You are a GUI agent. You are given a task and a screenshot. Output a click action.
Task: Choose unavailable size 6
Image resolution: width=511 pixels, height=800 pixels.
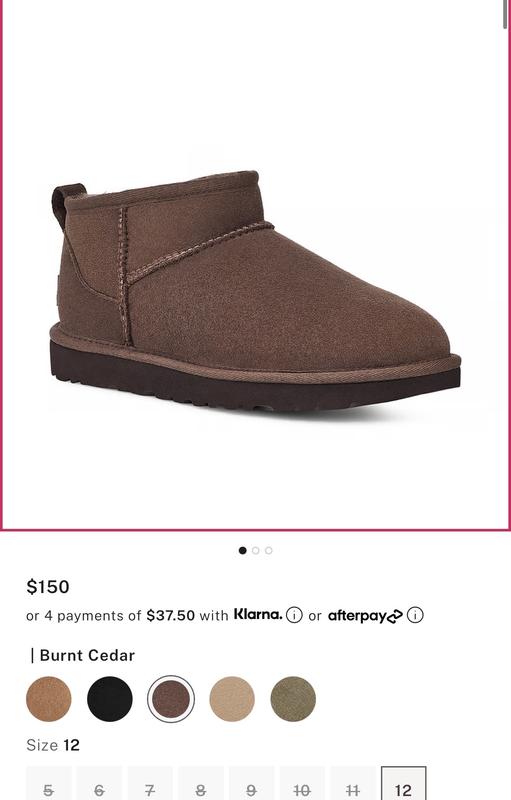tap(99, 784)
